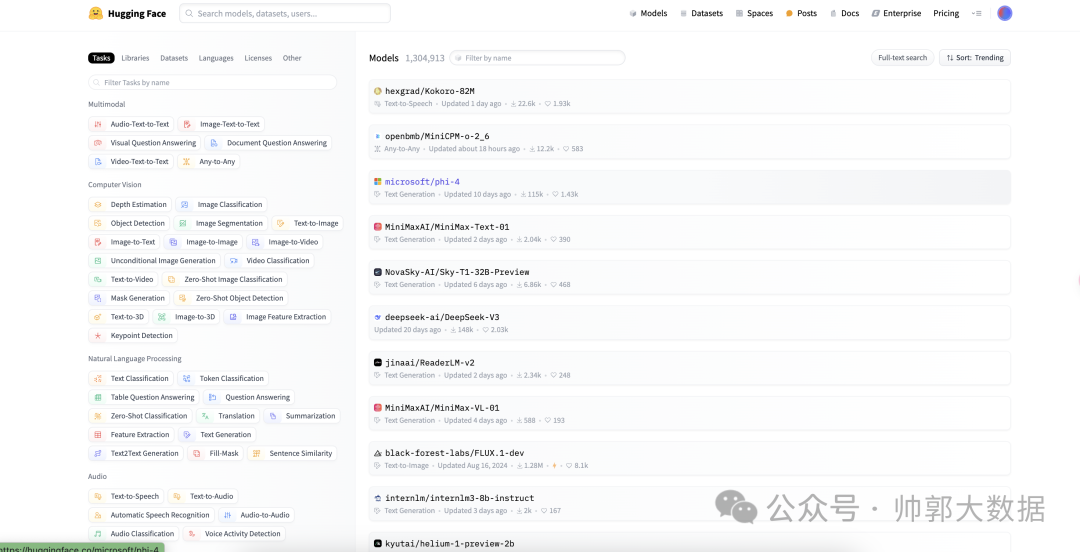The height and width of the screenshot is (552, 1080).
Task: Open Enterprise in the top navigation
Action: pos(896,13)
